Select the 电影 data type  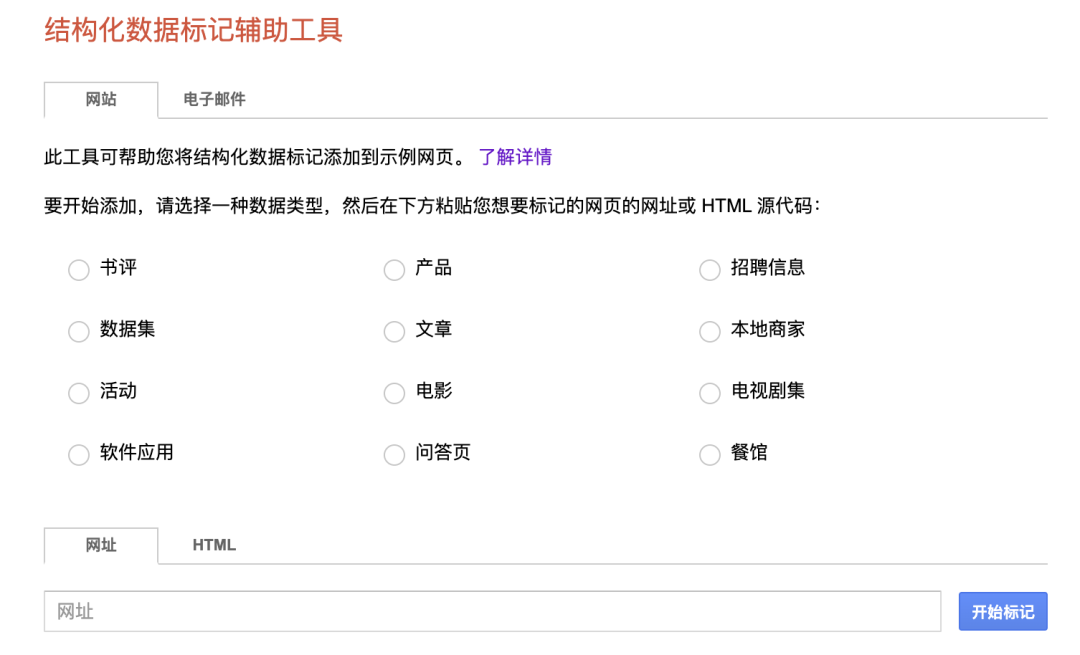click(x=395, y=393)
